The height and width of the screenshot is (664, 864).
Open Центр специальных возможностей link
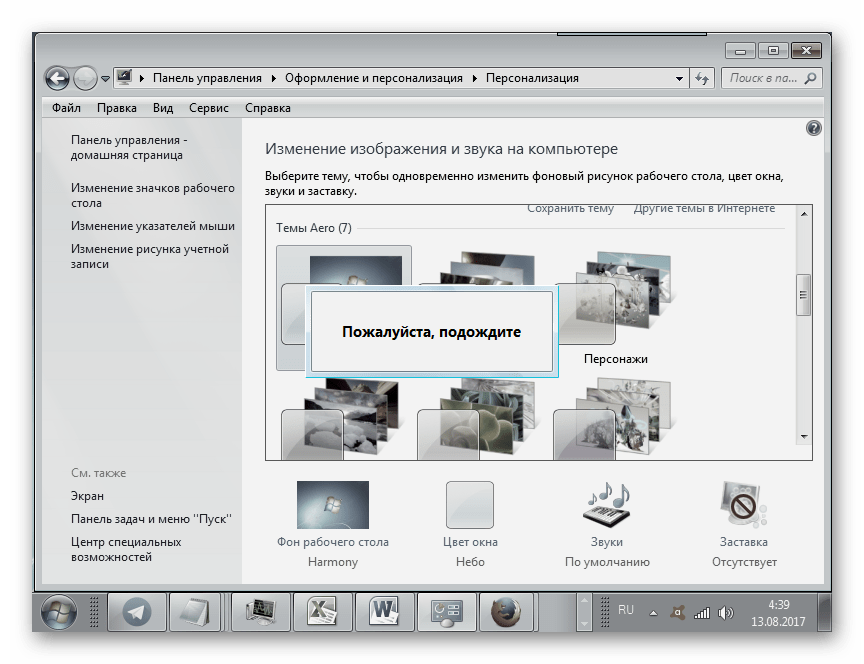pos(126,549)
